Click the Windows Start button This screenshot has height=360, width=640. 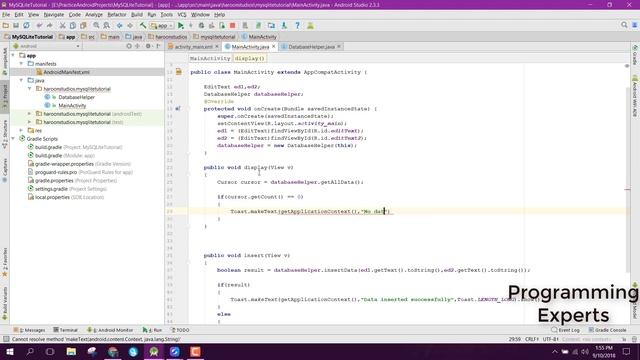click(9, 351)
